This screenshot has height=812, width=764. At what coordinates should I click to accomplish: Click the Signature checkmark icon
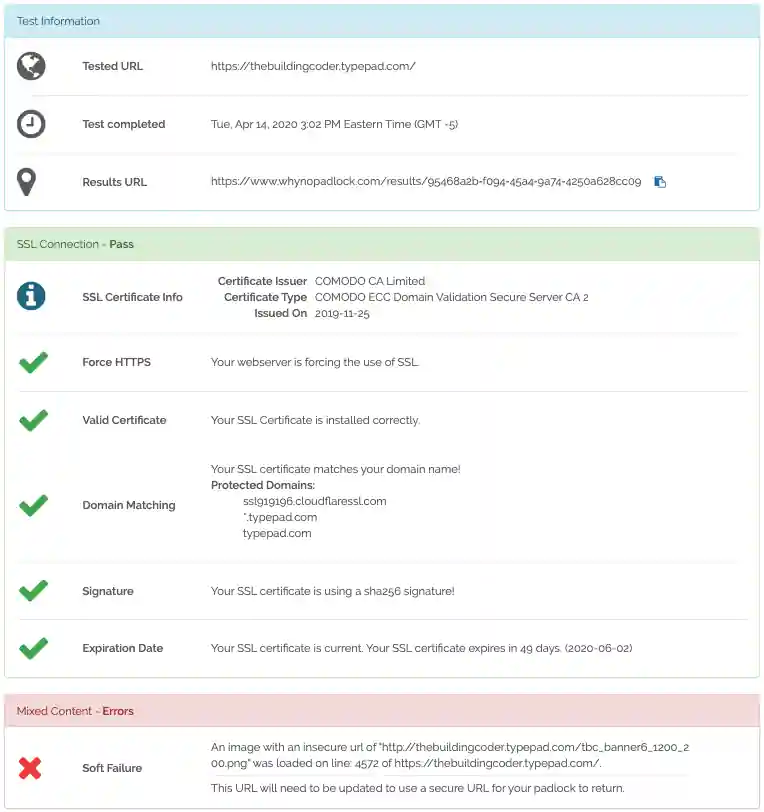point(33,591)
